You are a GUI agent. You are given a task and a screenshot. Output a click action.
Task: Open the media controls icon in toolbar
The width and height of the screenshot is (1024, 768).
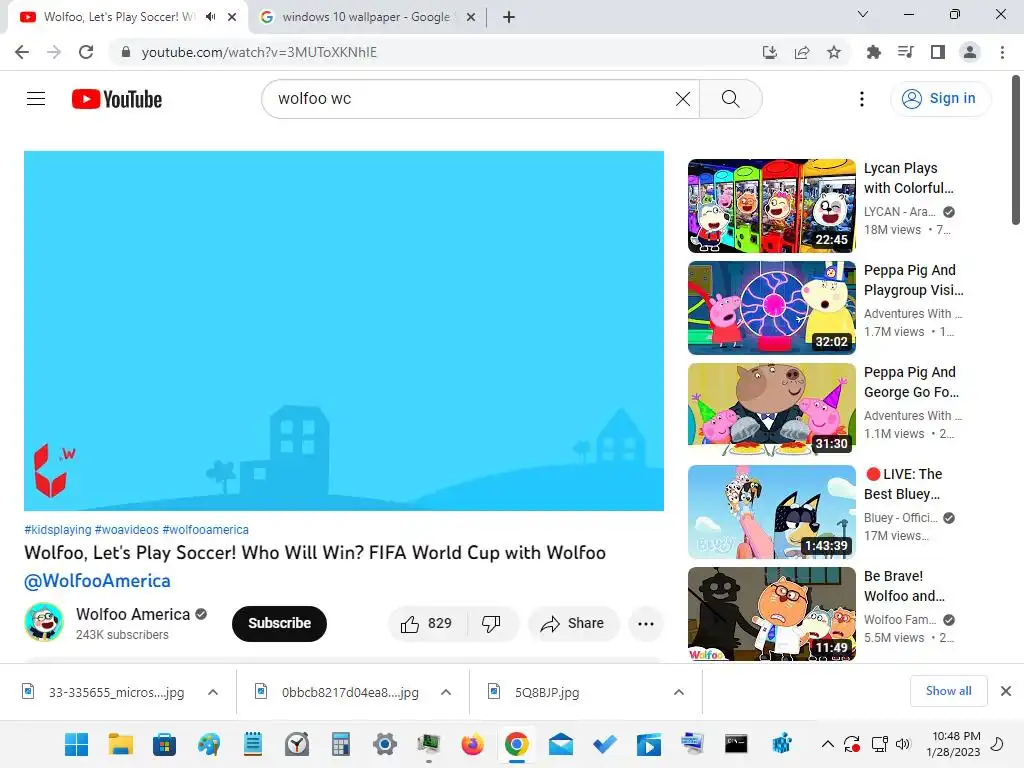905,52
